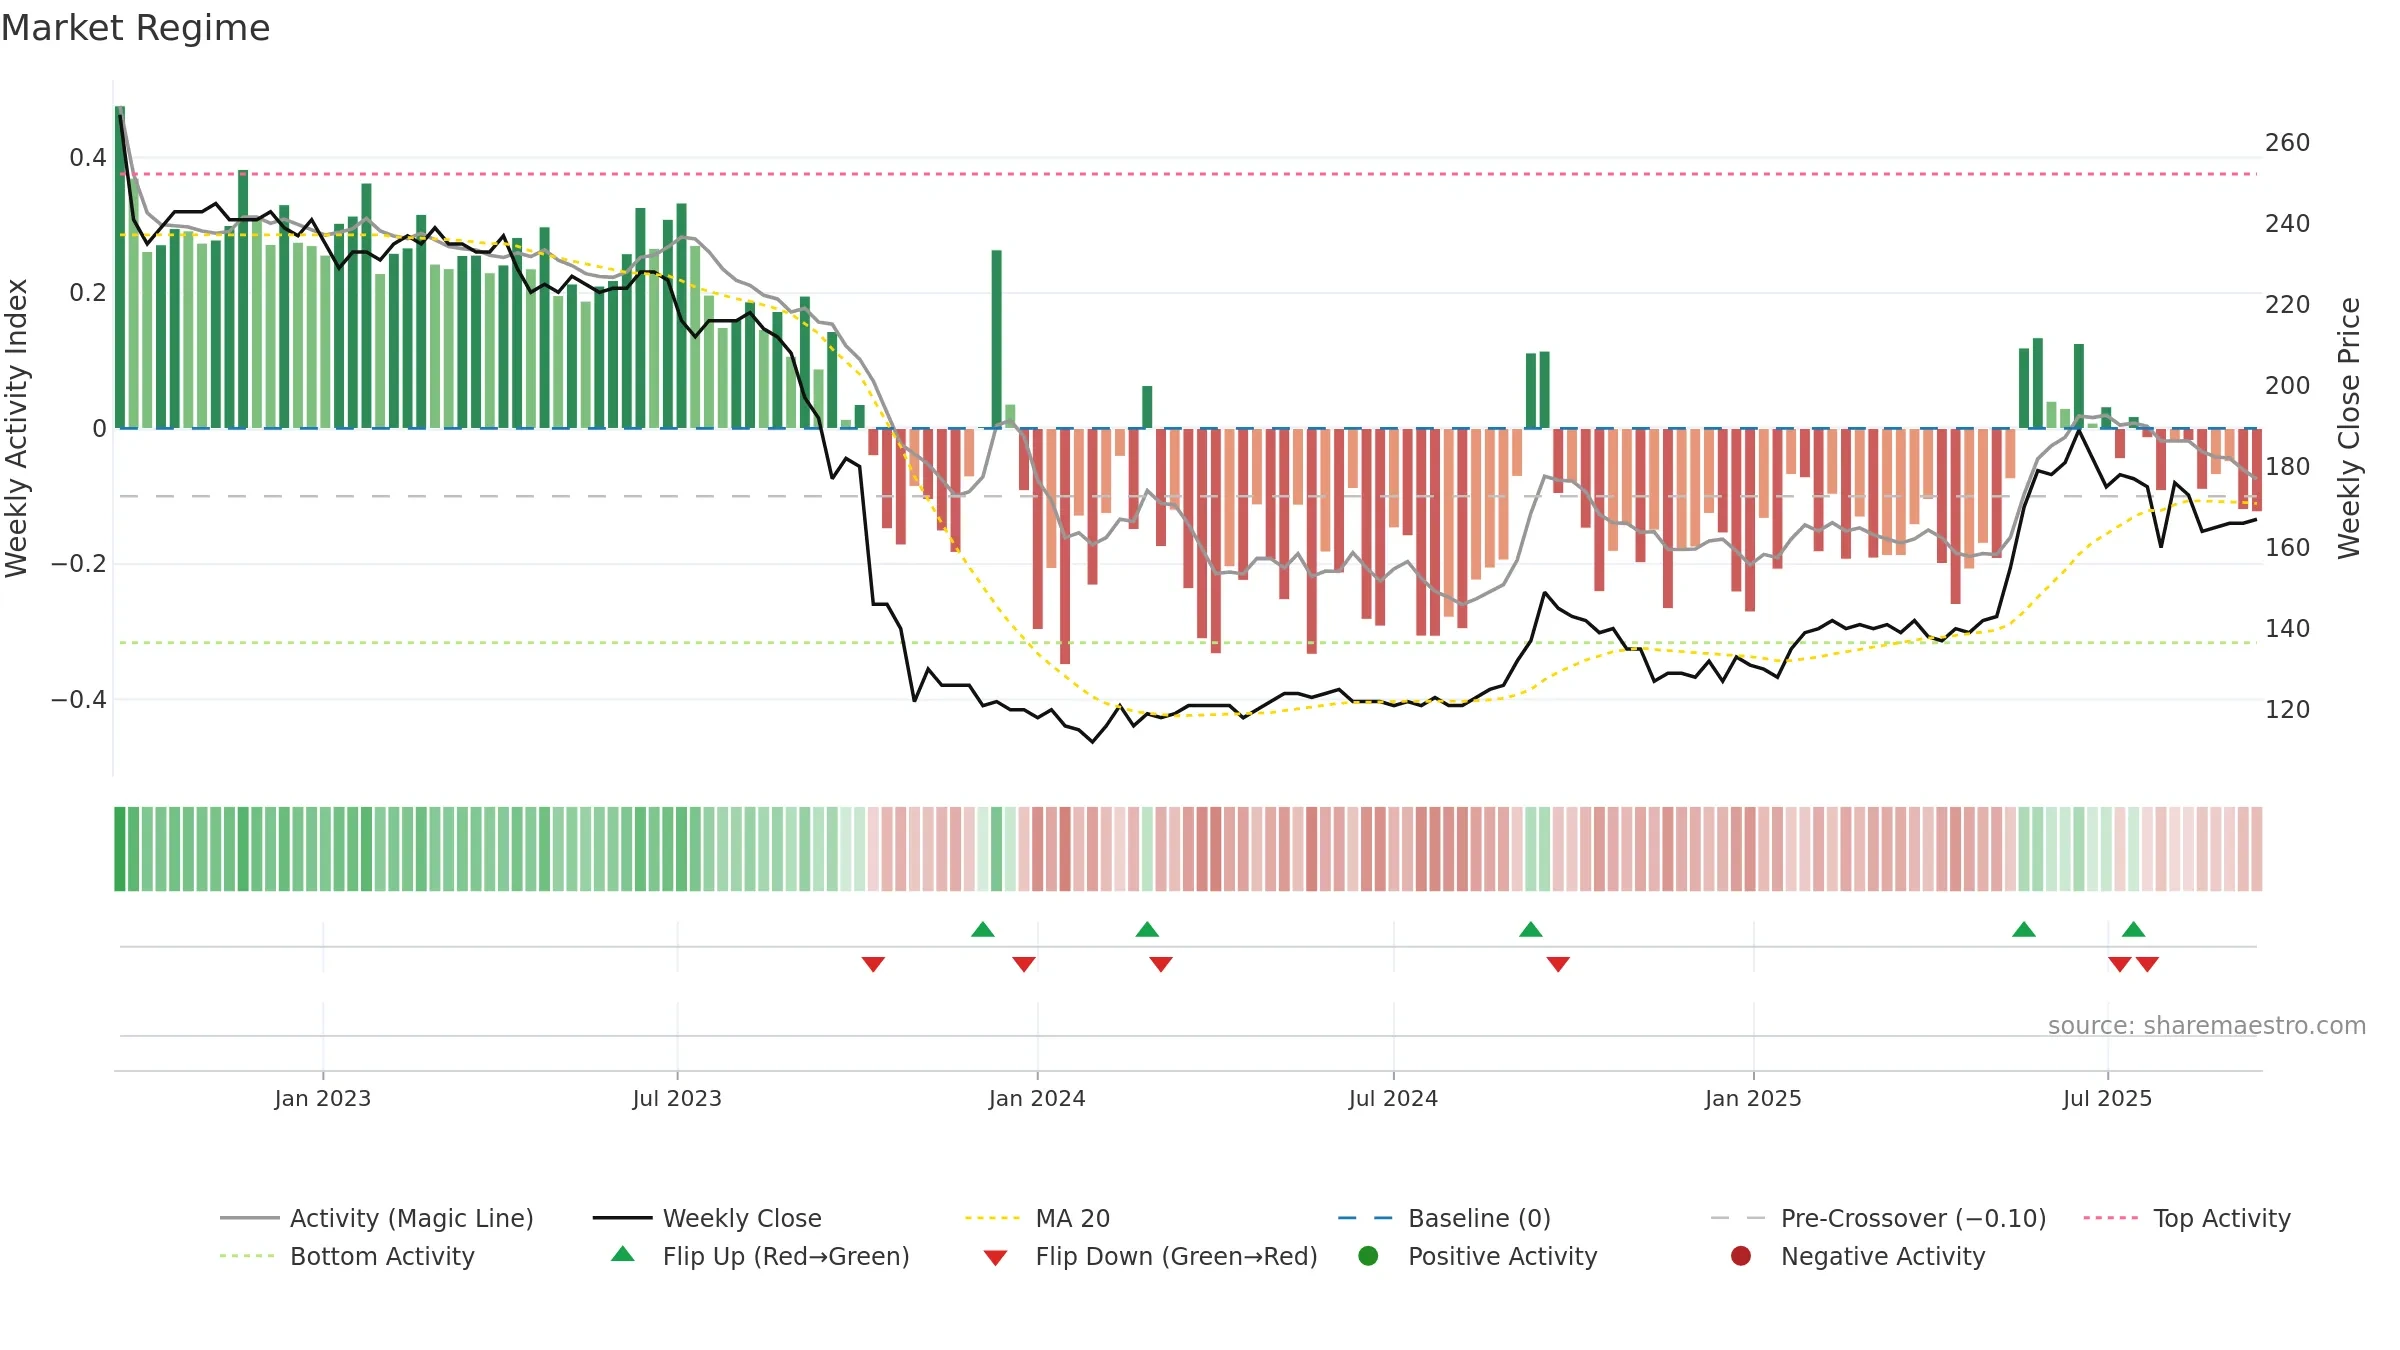Viewport: 2400px width, 1350px height.
Task: Select the Flip Up marker in May 2025
Action: 2024,929
